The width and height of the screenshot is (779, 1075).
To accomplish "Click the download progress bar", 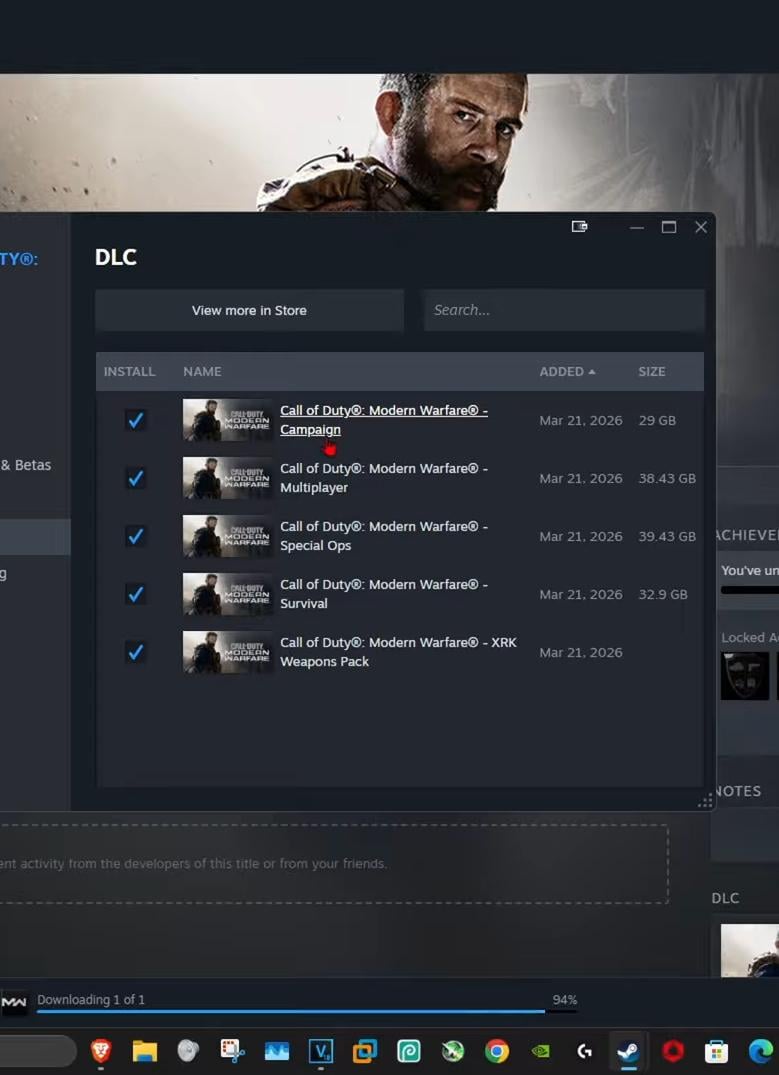I will (x=290, y=1011).
